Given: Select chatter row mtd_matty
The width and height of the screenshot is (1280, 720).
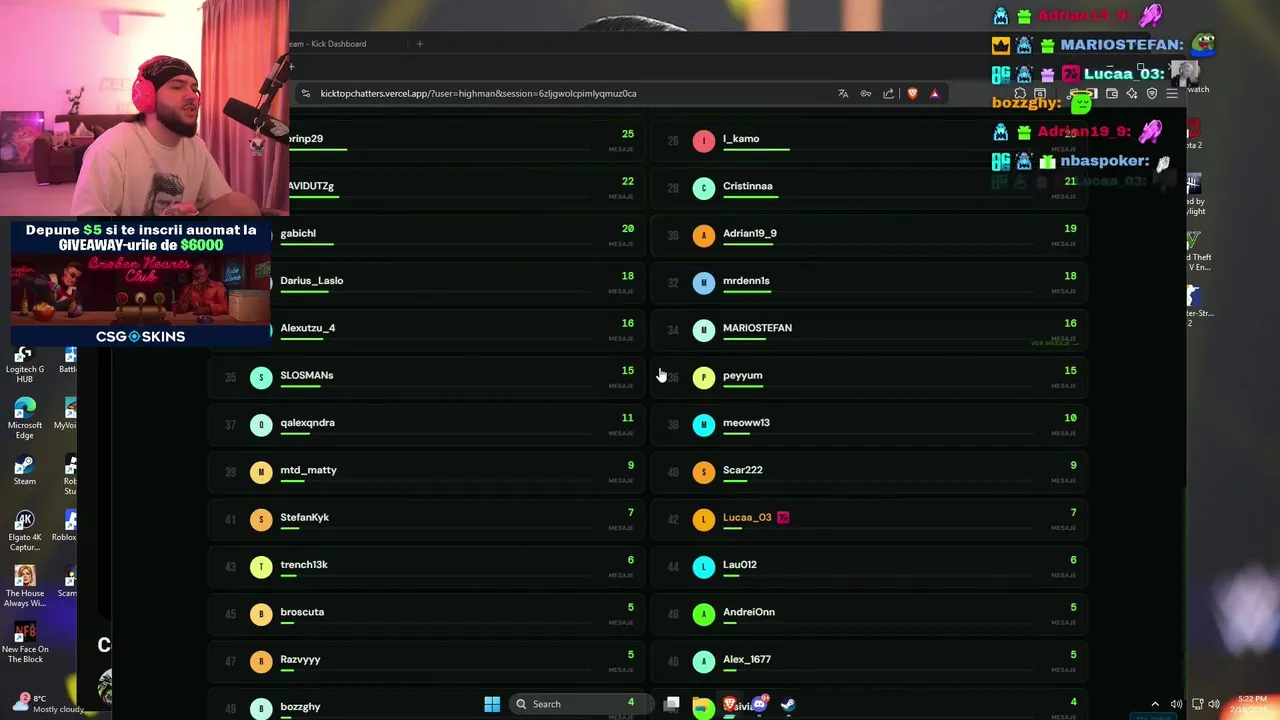Looking at the screenshot, I should pyautogui.click(x=428, y=471).
